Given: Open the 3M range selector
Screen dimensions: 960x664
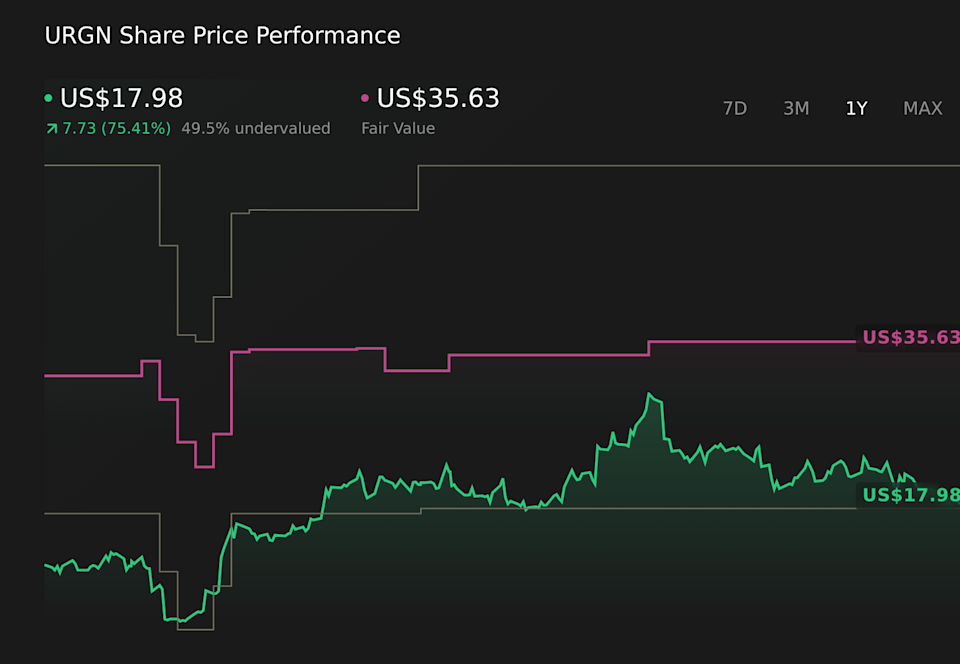Looking at the screenshot, I should (x=796, y=108).
